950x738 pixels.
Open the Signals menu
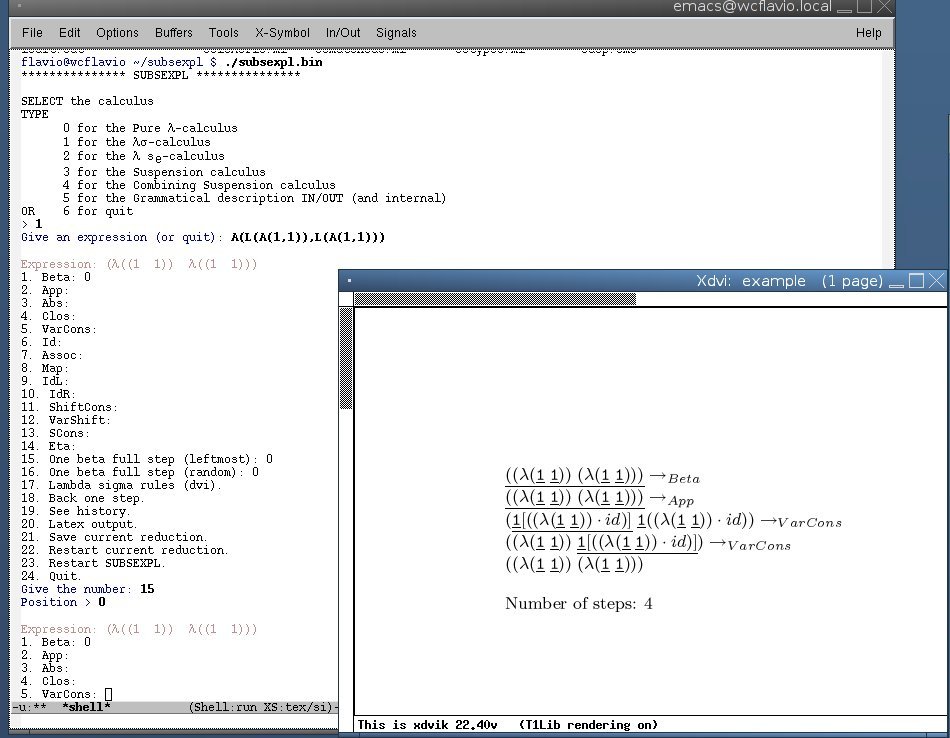(397, 33)
